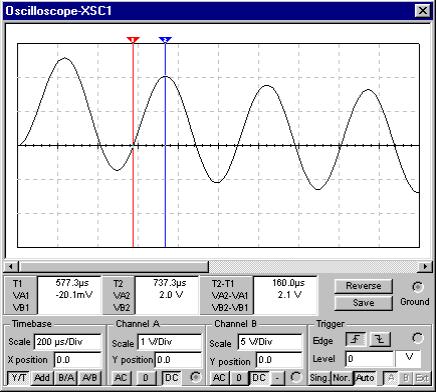Set Channel A coupling to 0
The image size is (436, 392).
tap(146, 378)
